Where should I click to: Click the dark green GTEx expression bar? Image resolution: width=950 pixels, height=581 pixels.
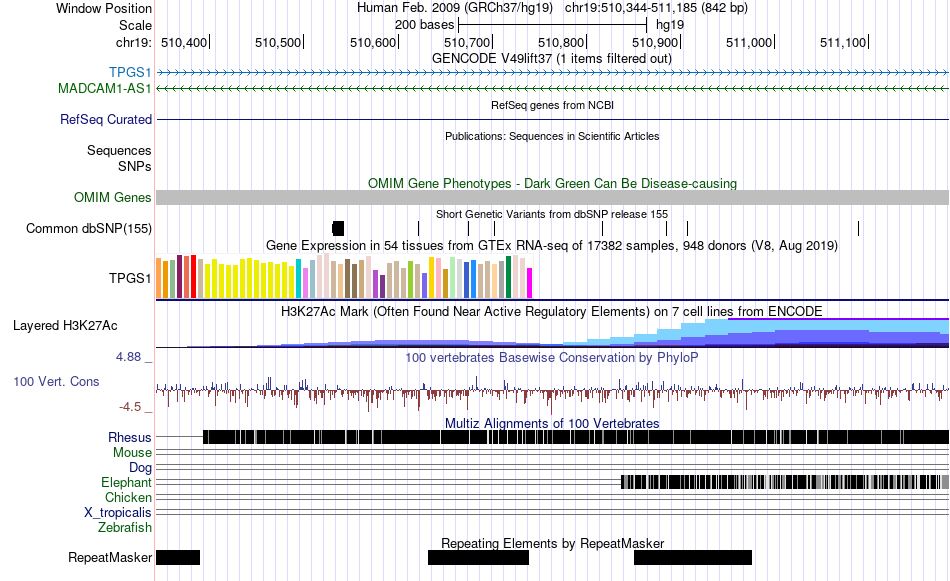click(x=508, y=277)
